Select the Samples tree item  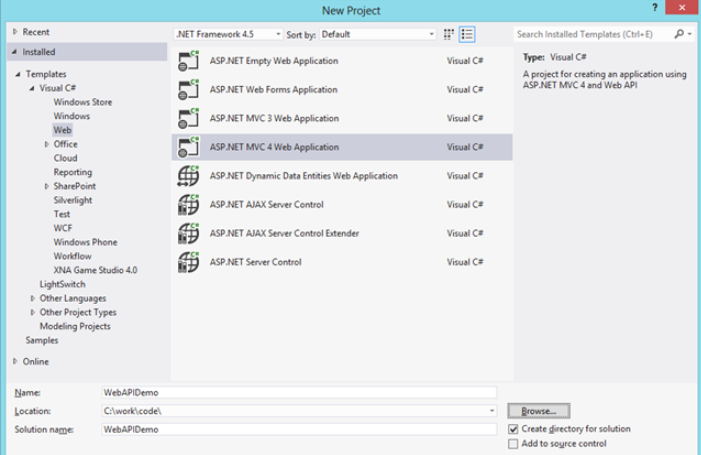(x=42, y=340)
